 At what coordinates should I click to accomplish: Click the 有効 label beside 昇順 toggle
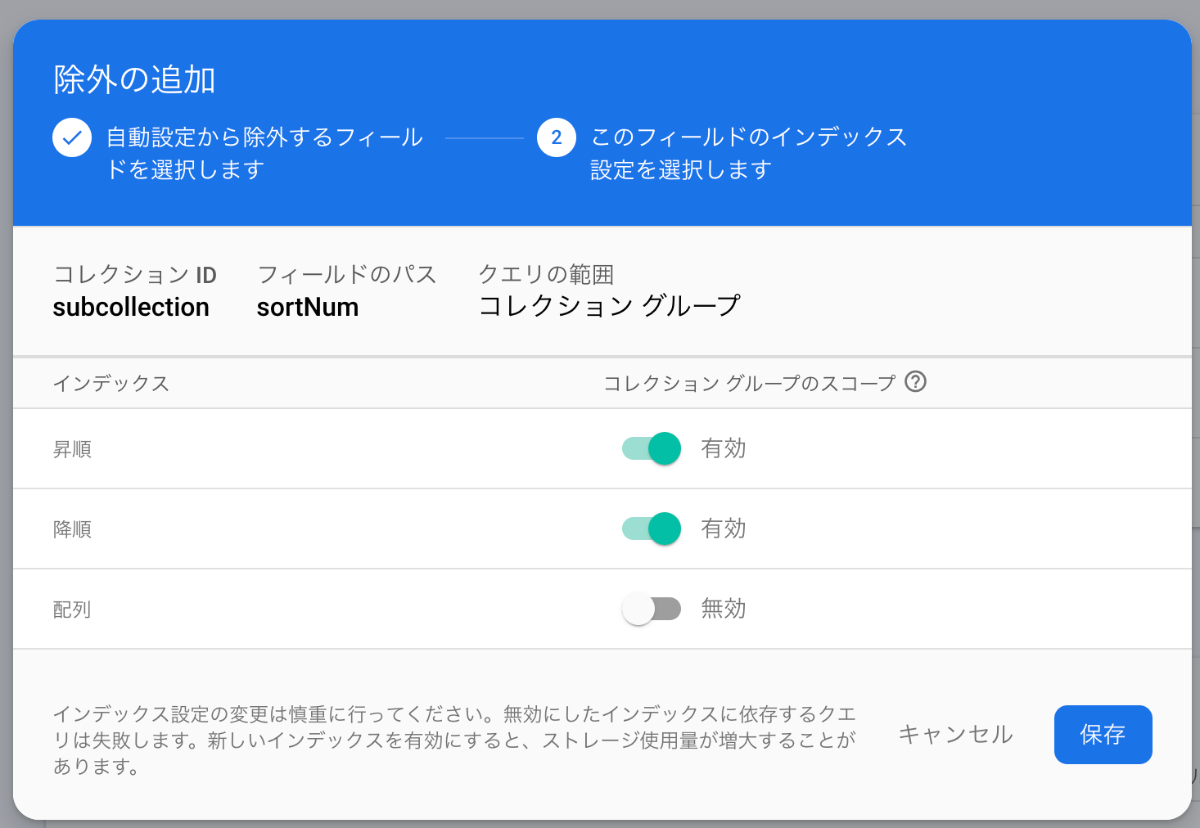(x=723, y=448)
